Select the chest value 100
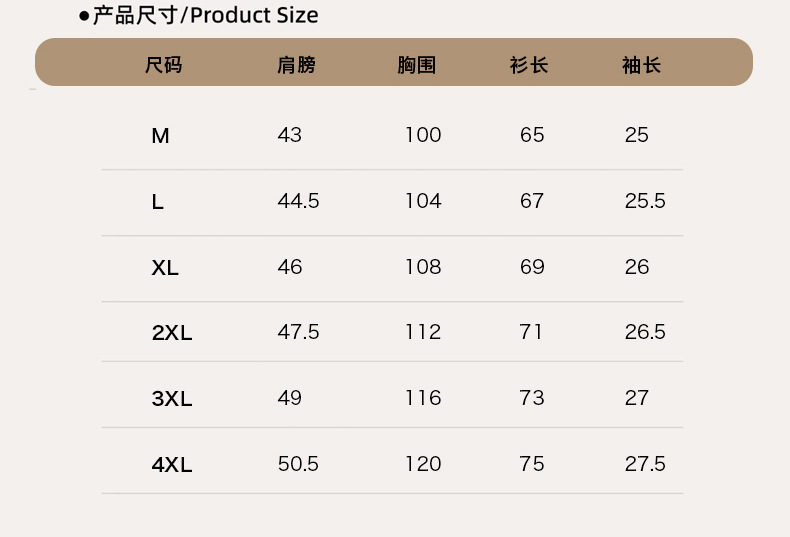Image resolution: width=790 pixels, height=537 pixels. click(423, 135)
